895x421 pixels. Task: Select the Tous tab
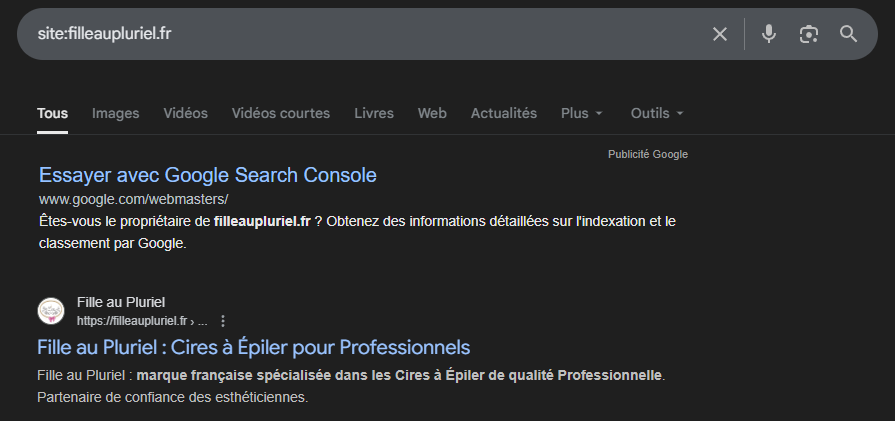(x=53, y=114)
